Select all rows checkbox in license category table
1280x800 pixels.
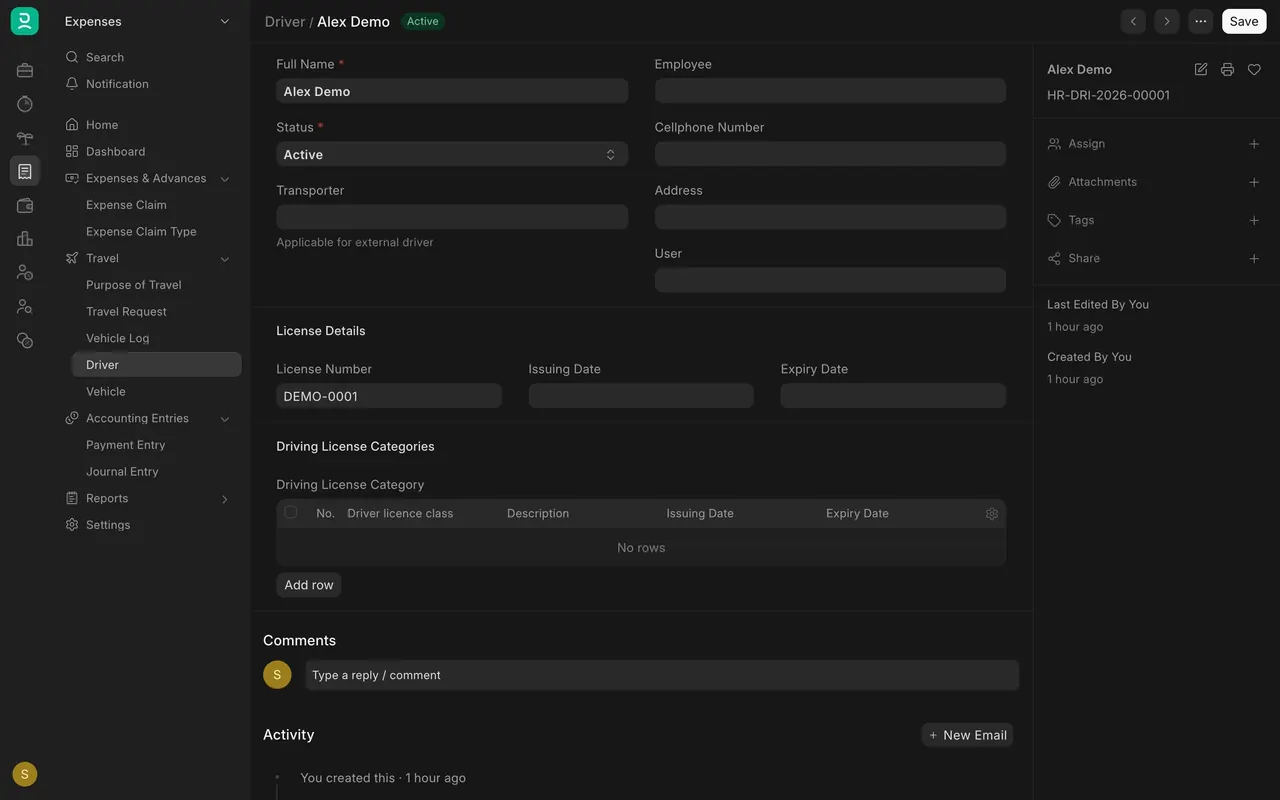(291, 512)
